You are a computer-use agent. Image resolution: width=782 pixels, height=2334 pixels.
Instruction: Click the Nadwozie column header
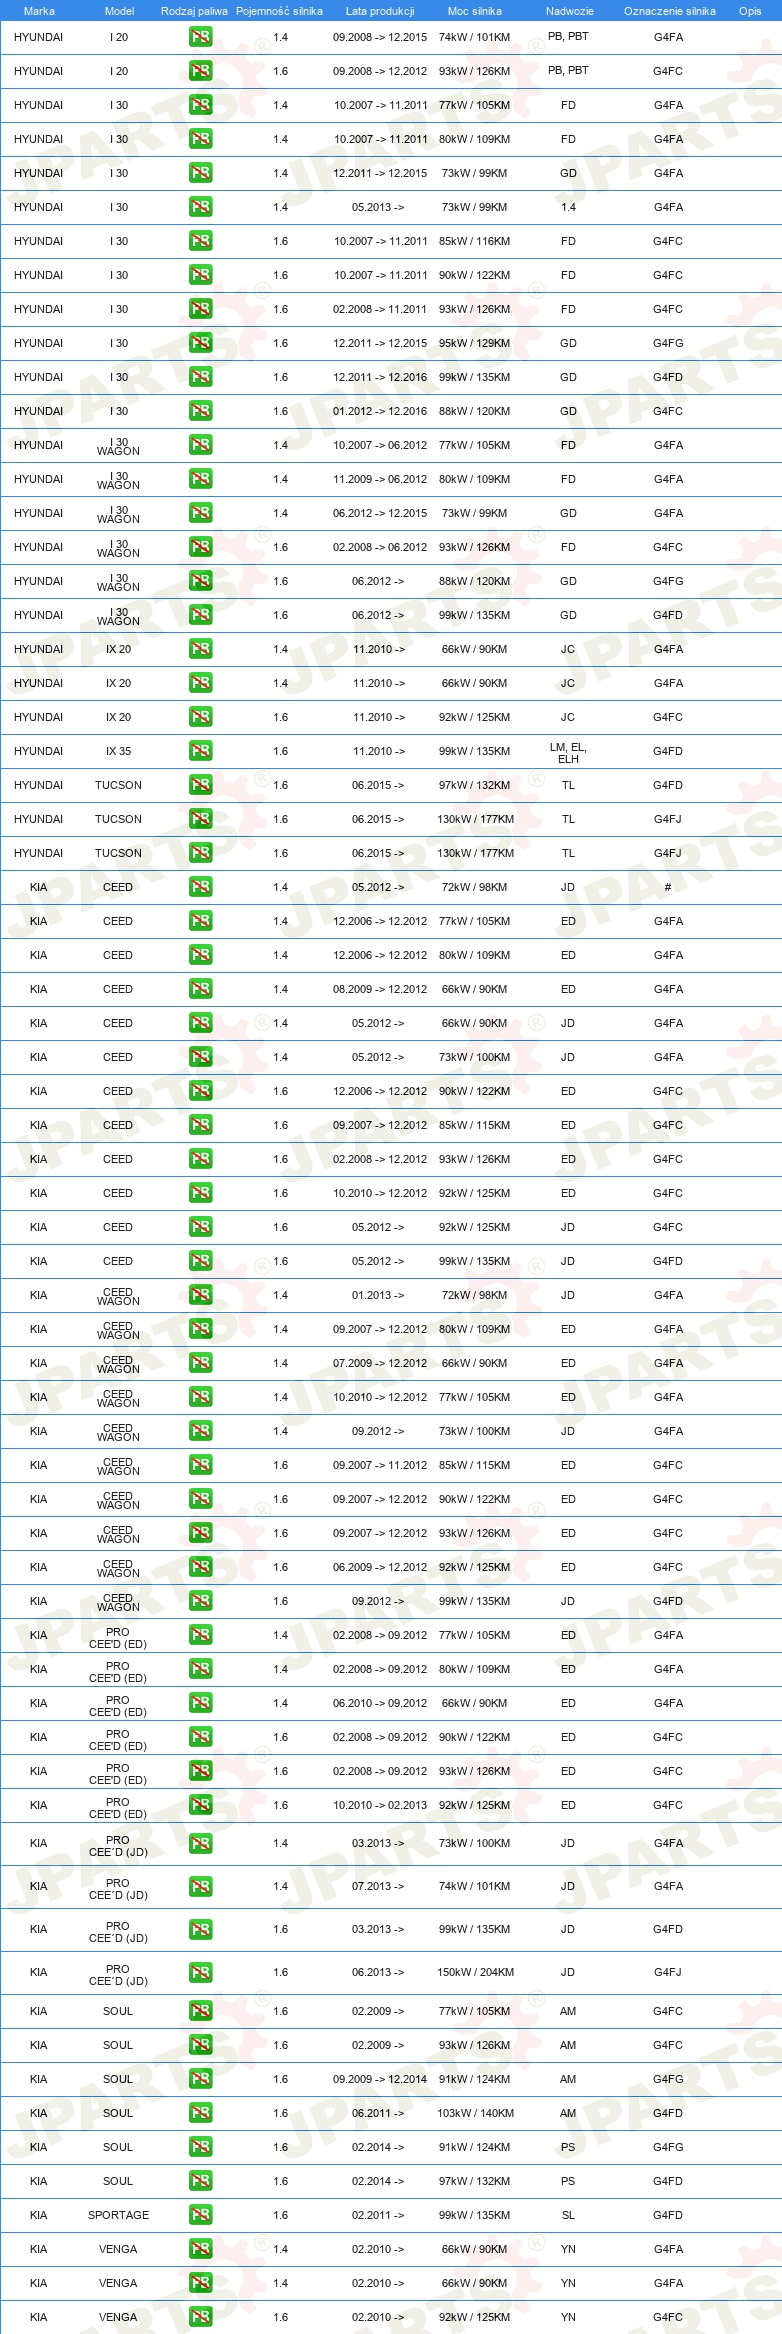[x=569, y=11]
